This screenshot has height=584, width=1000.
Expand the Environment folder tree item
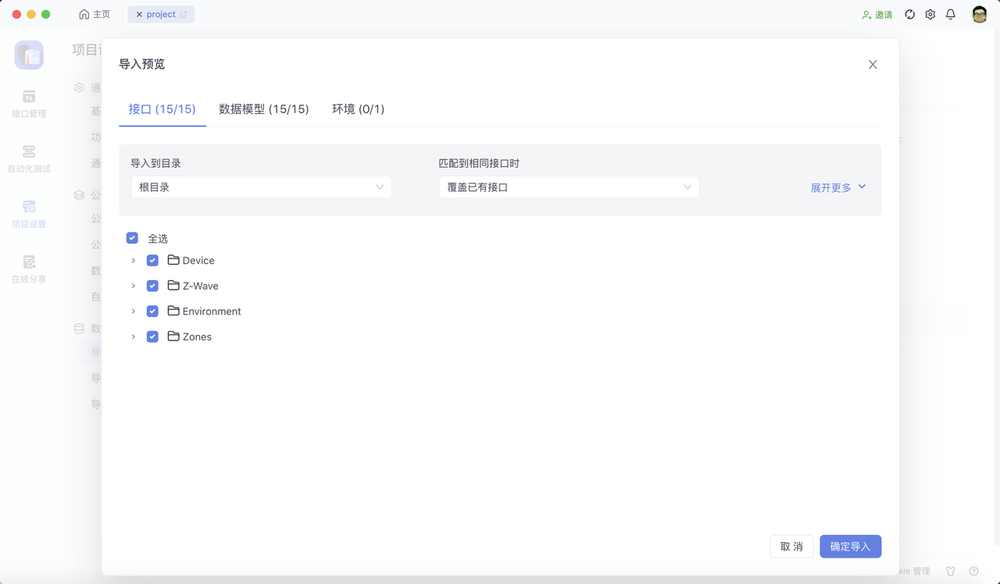coord(133,311)
